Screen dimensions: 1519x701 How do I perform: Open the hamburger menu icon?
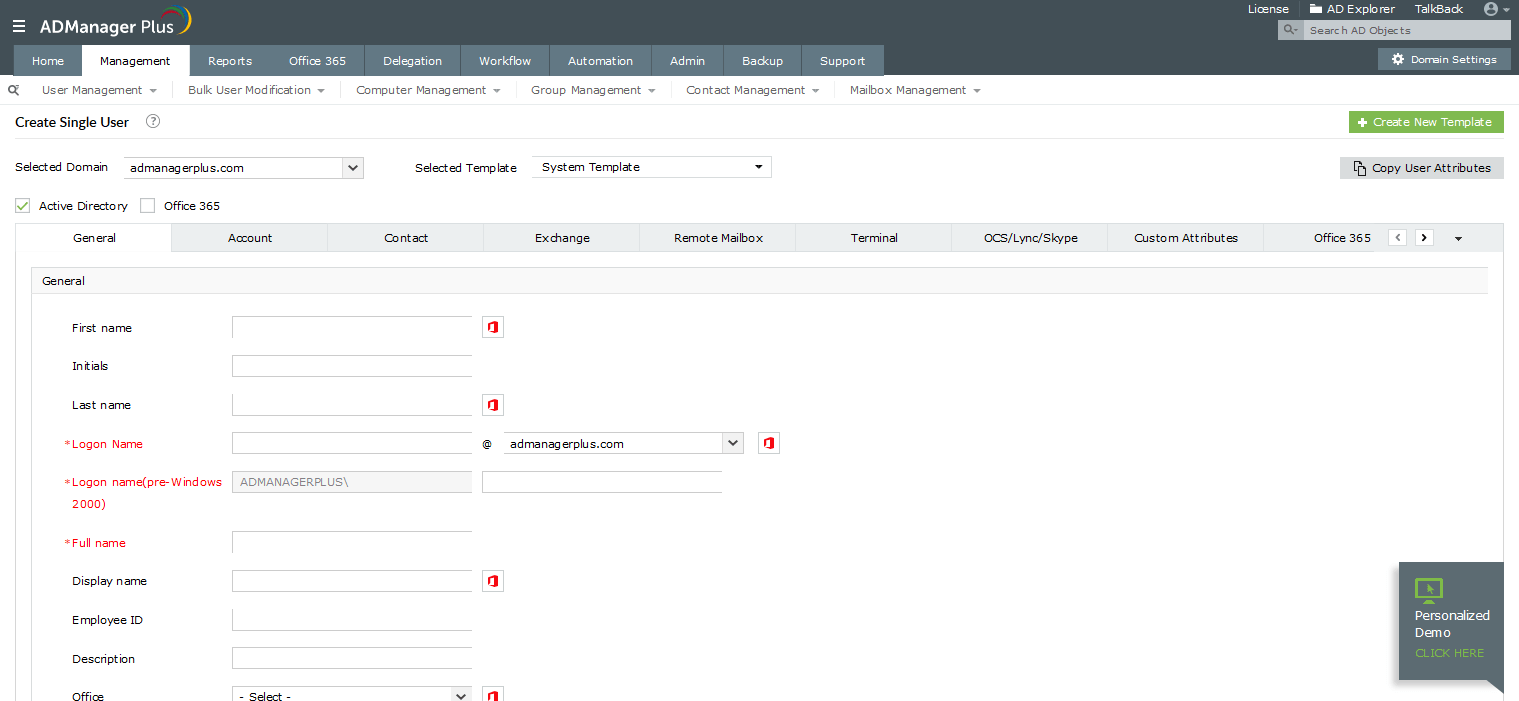(x=18, y=26)
